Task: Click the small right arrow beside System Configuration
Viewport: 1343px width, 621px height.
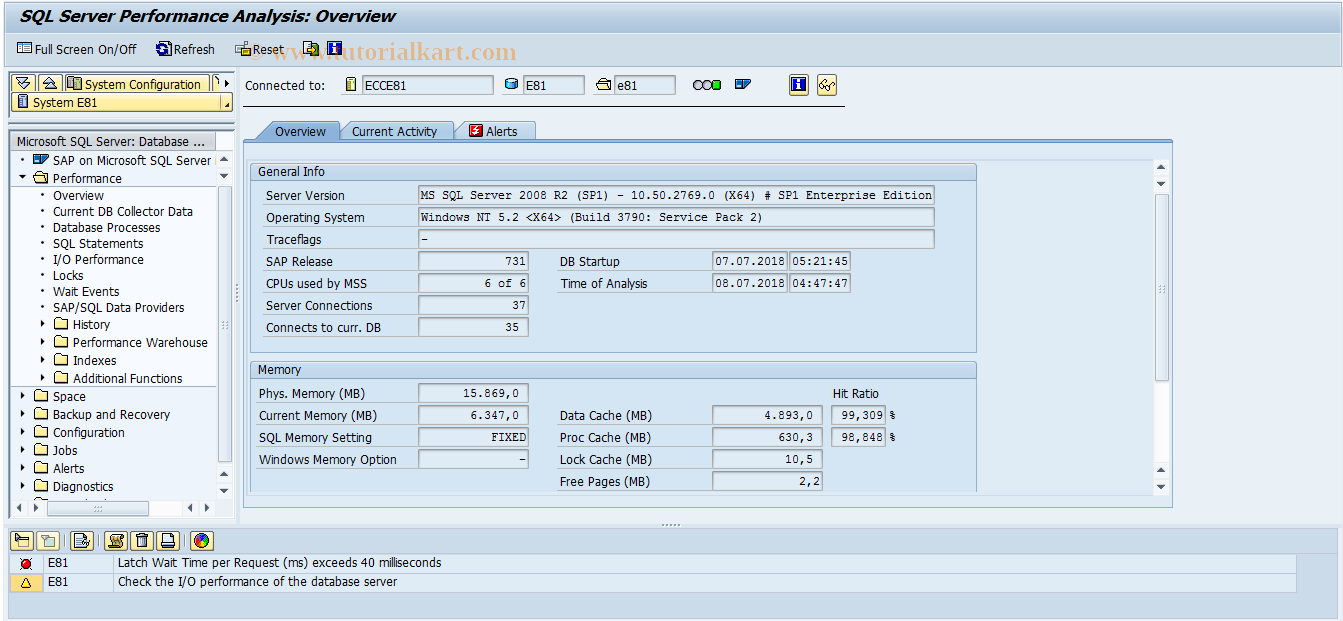Action: (225, 84)
